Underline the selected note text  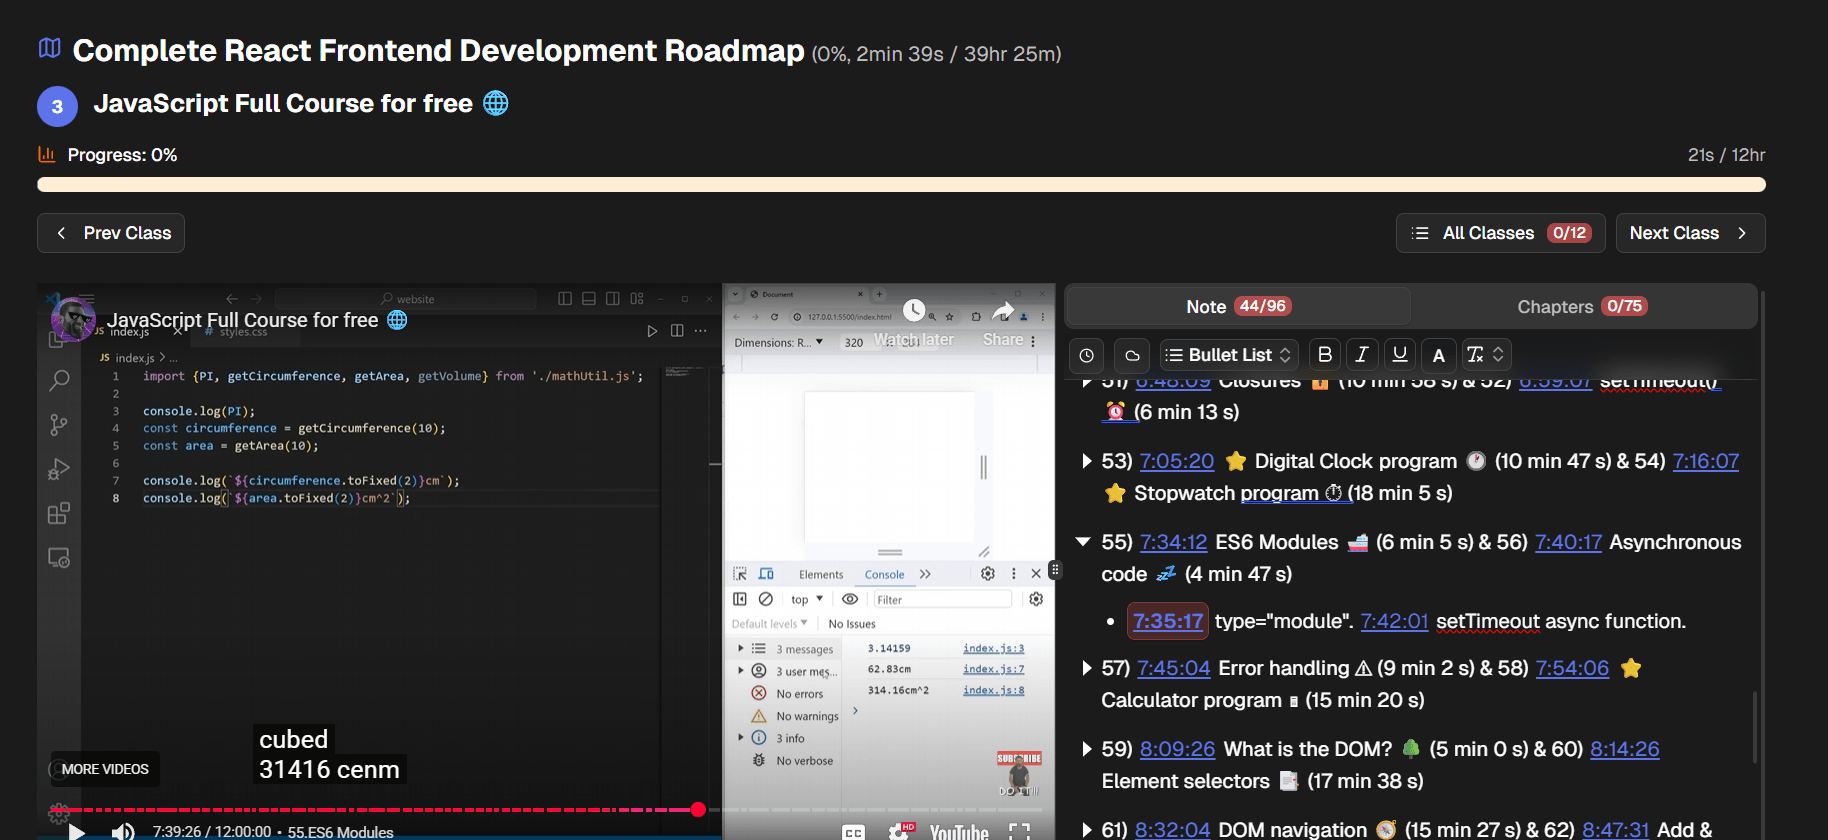[x=1399, y=355]
